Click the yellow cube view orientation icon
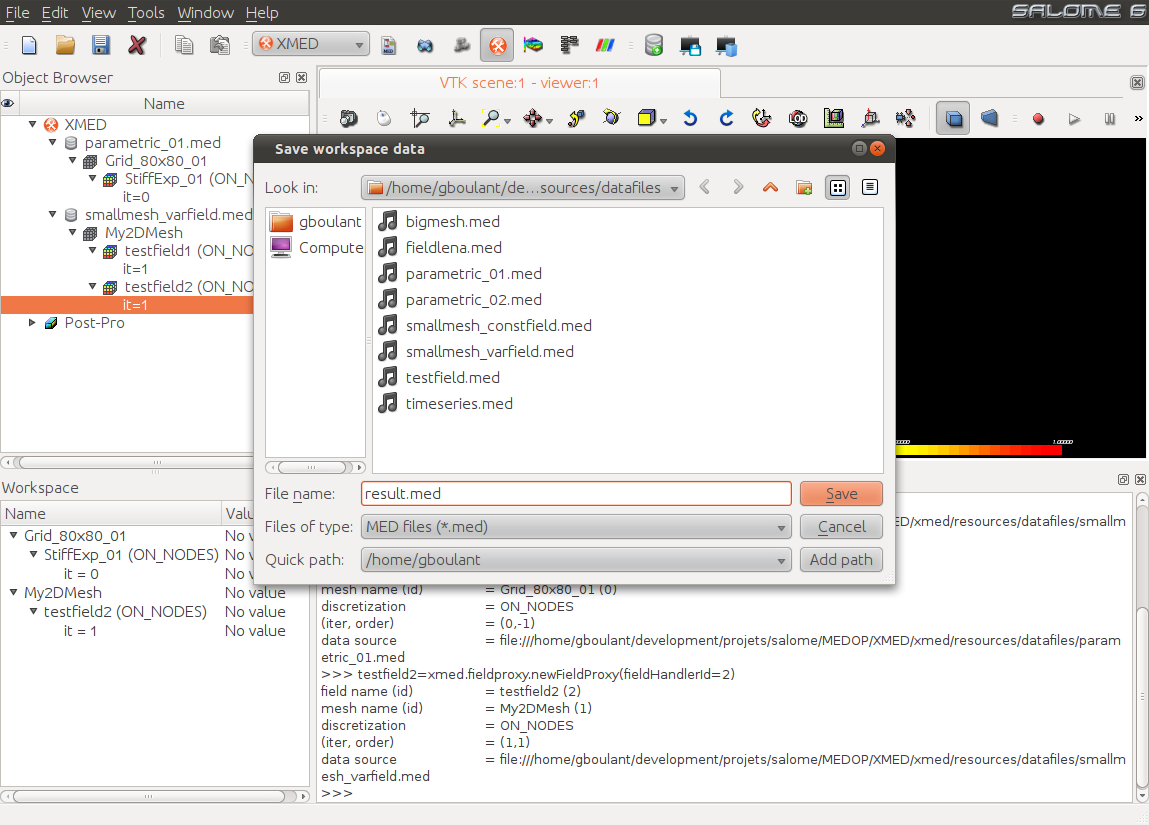Screen dimensions: 1149x825 coord(646,118)
